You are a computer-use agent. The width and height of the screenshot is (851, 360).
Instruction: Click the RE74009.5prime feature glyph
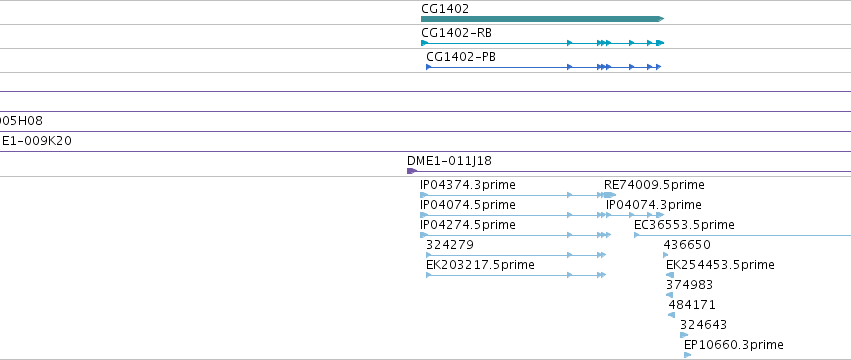(x=611, y=195)
